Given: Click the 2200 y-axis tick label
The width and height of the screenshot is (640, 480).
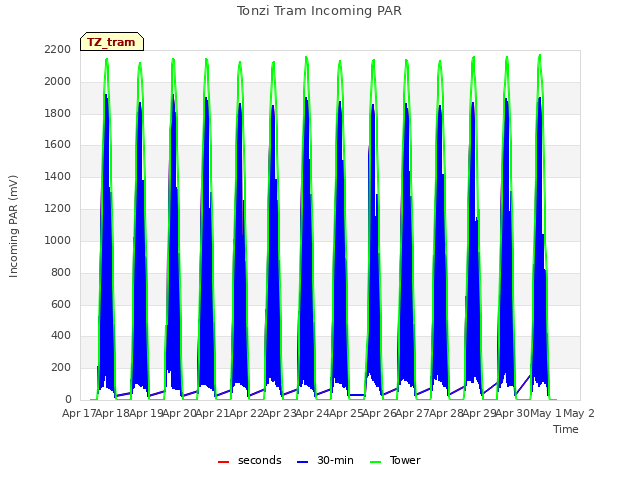Looking at the screenshot, I should 58,49.
